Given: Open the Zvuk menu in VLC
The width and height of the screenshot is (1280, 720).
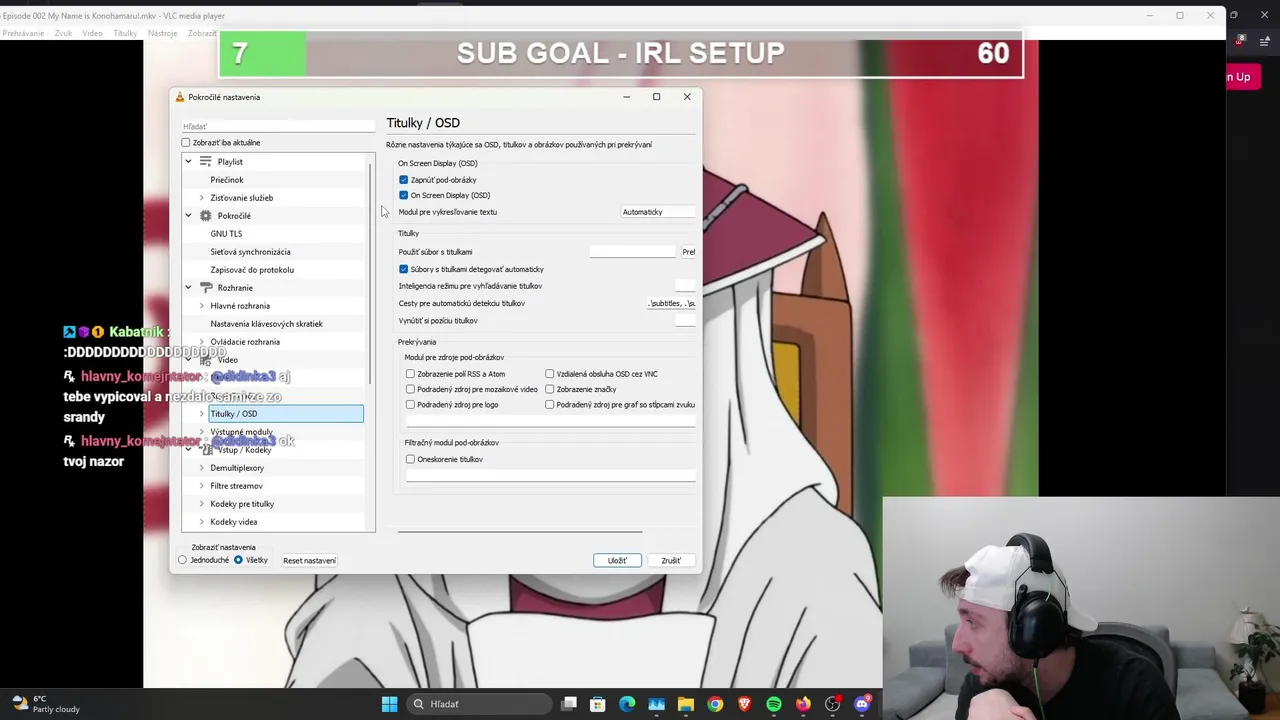Looking at the screenshot, I should 63,33.
